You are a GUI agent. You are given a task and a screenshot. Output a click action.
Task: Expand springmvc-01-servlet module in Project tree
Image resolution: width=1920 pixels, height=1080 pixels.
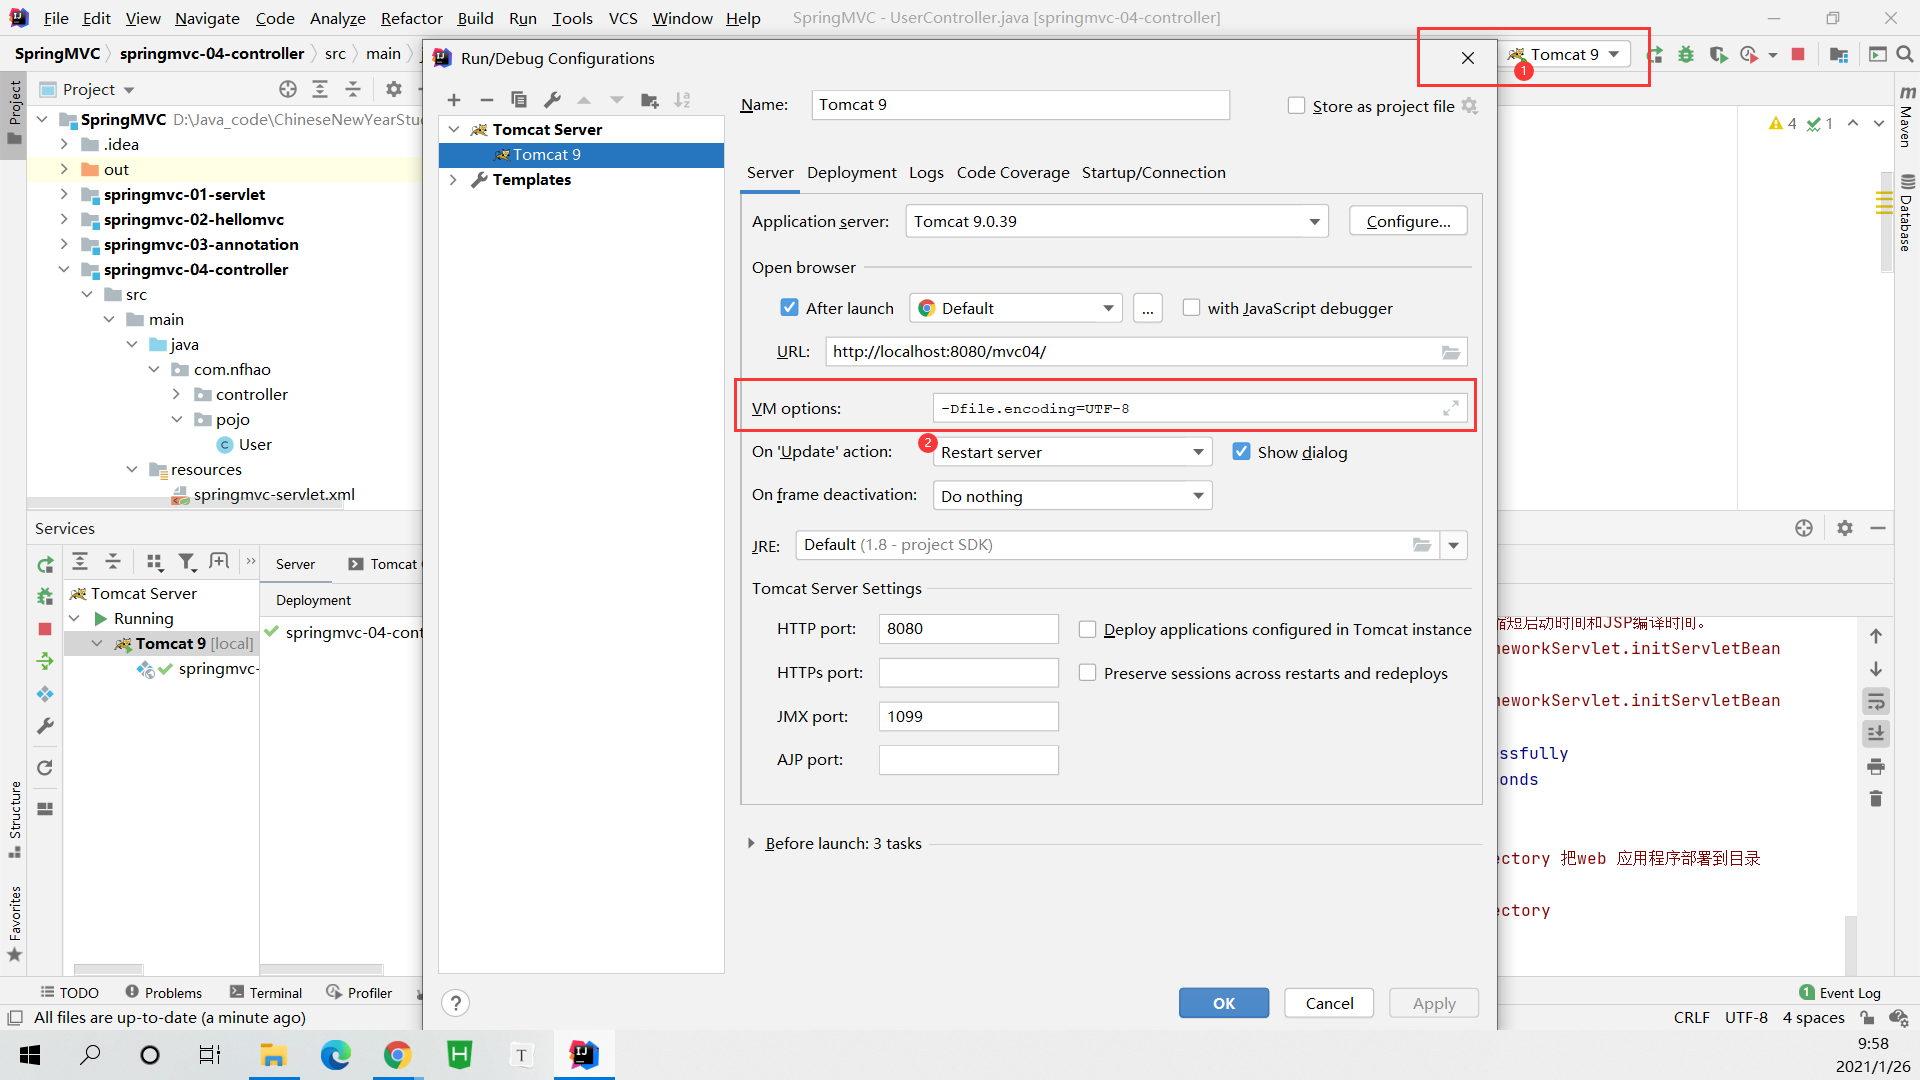(64, 194)
